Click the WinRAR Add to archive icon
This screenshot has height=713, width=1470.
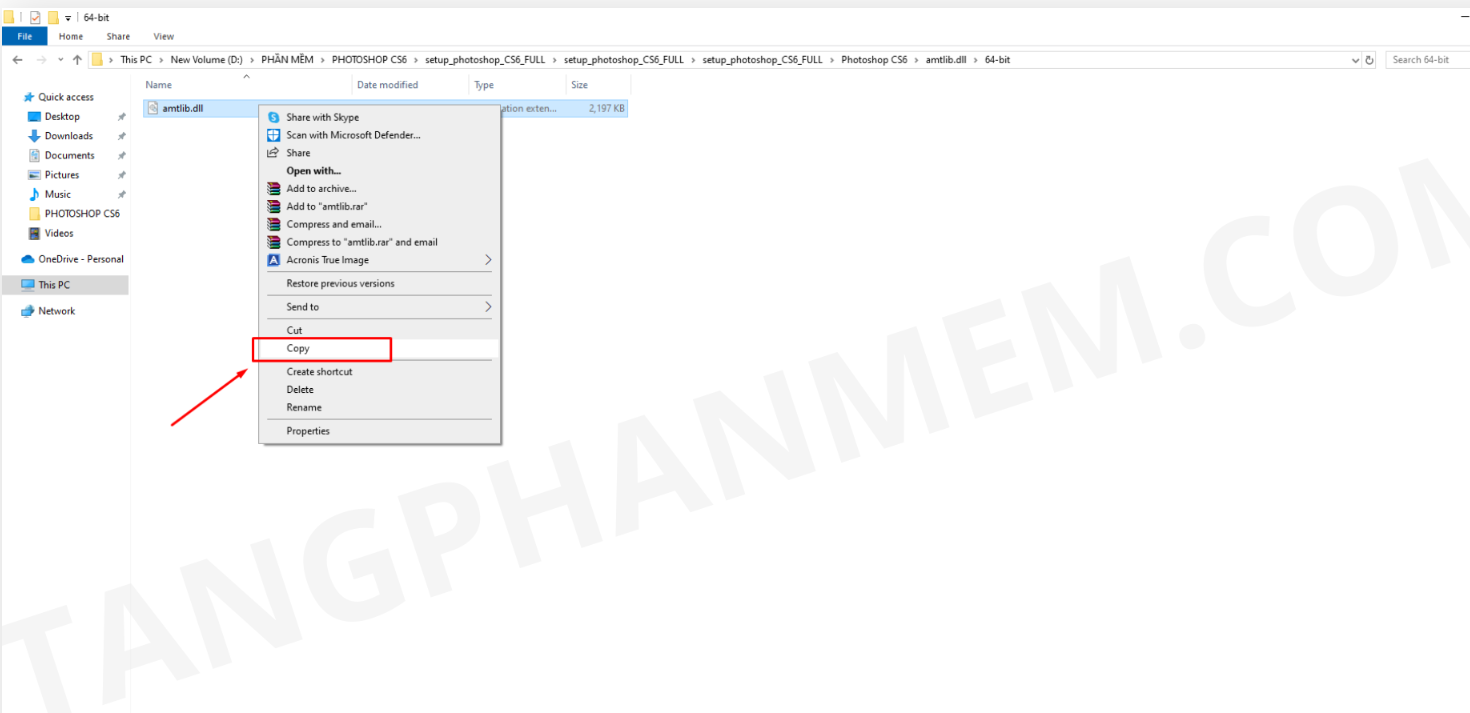point(273,188)
